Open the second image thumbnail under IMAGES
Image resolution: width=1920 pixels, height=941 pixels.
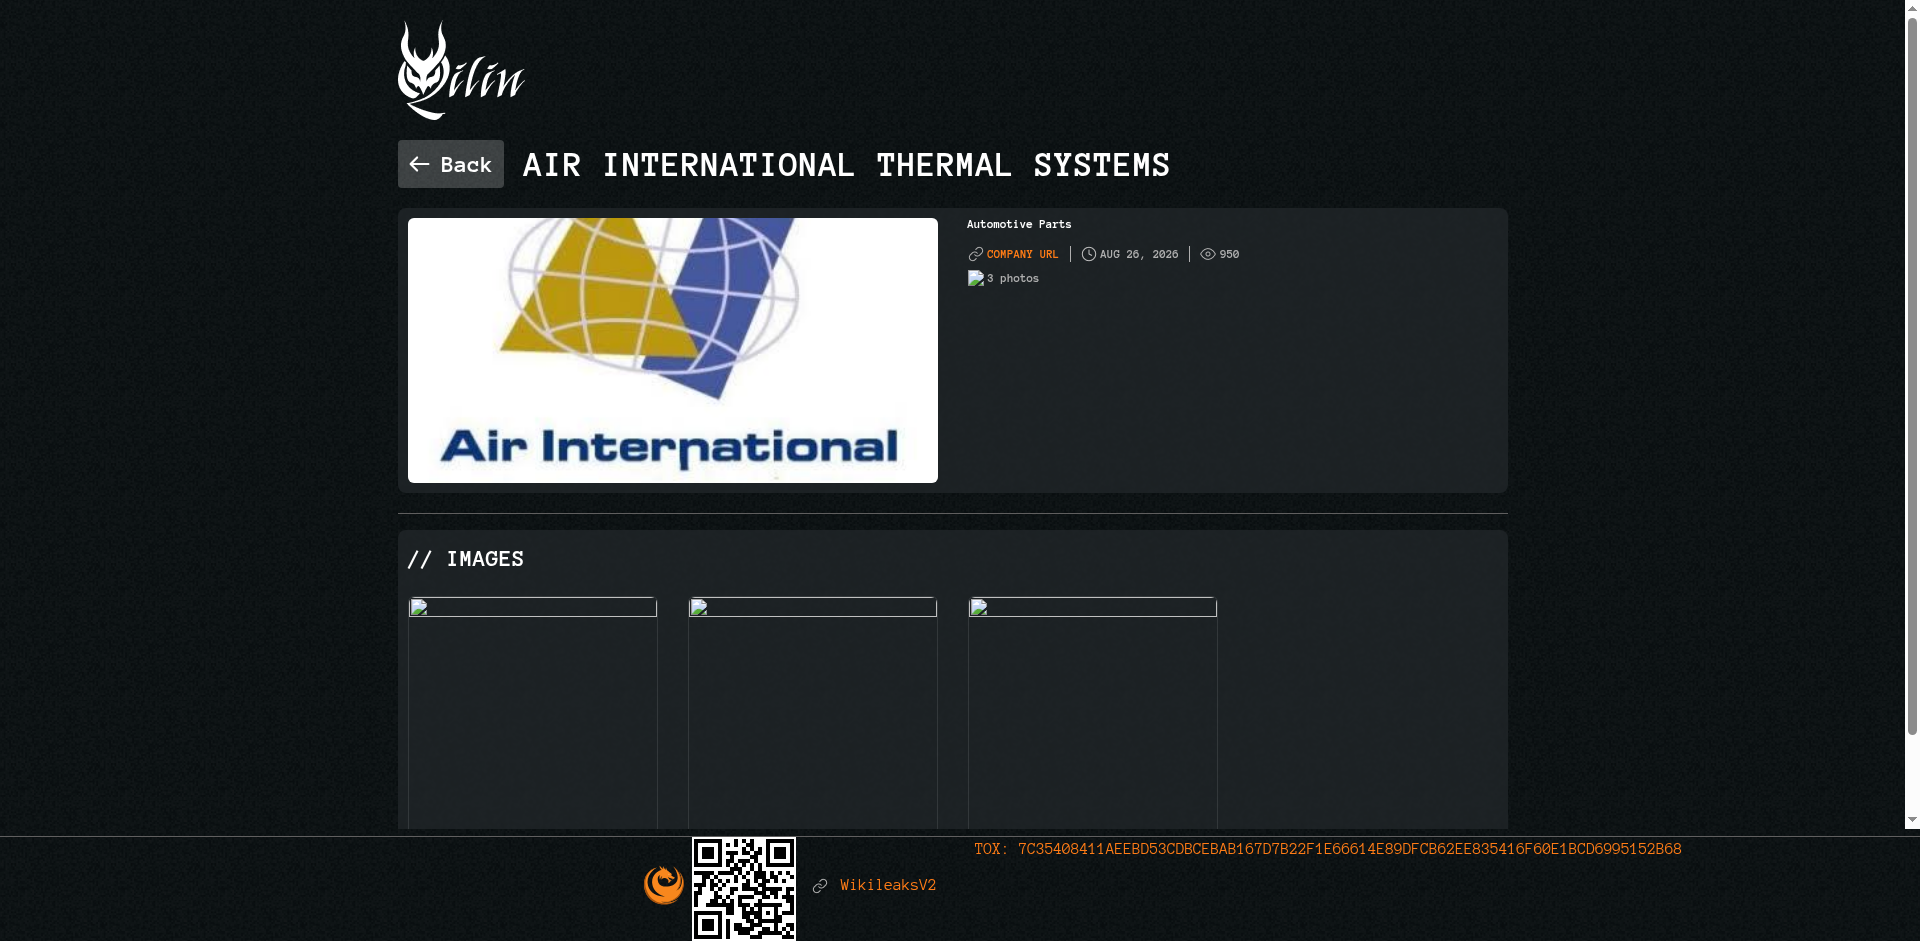pyautogui.click(x=813, y=713)
